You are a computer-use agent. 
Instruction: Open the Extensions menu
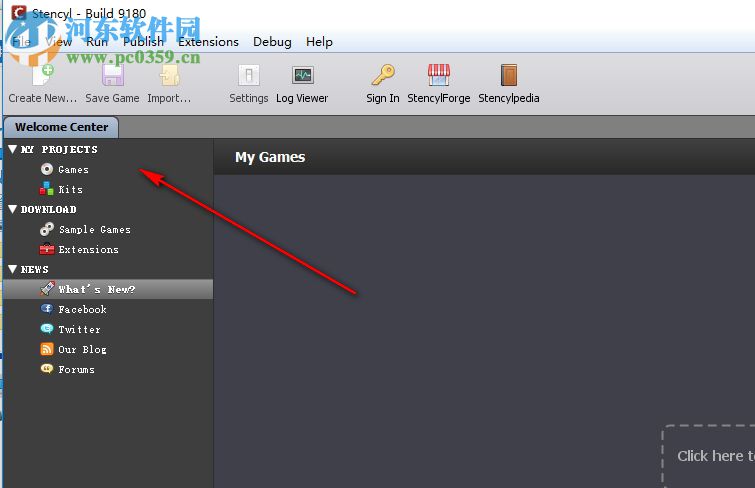pyautogui.click(x=208, y=42)
